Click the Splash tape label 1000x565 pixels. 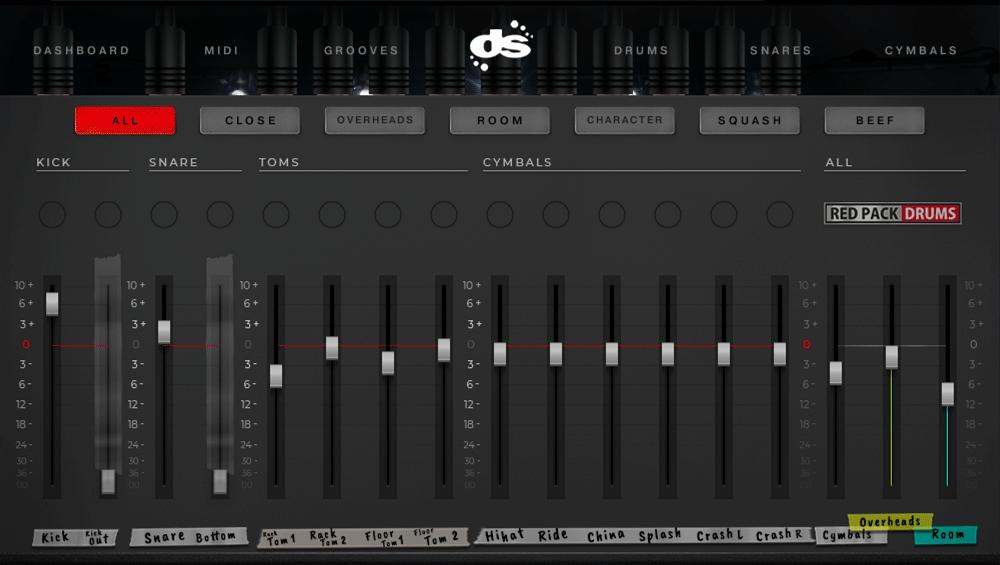click(660, 535)
